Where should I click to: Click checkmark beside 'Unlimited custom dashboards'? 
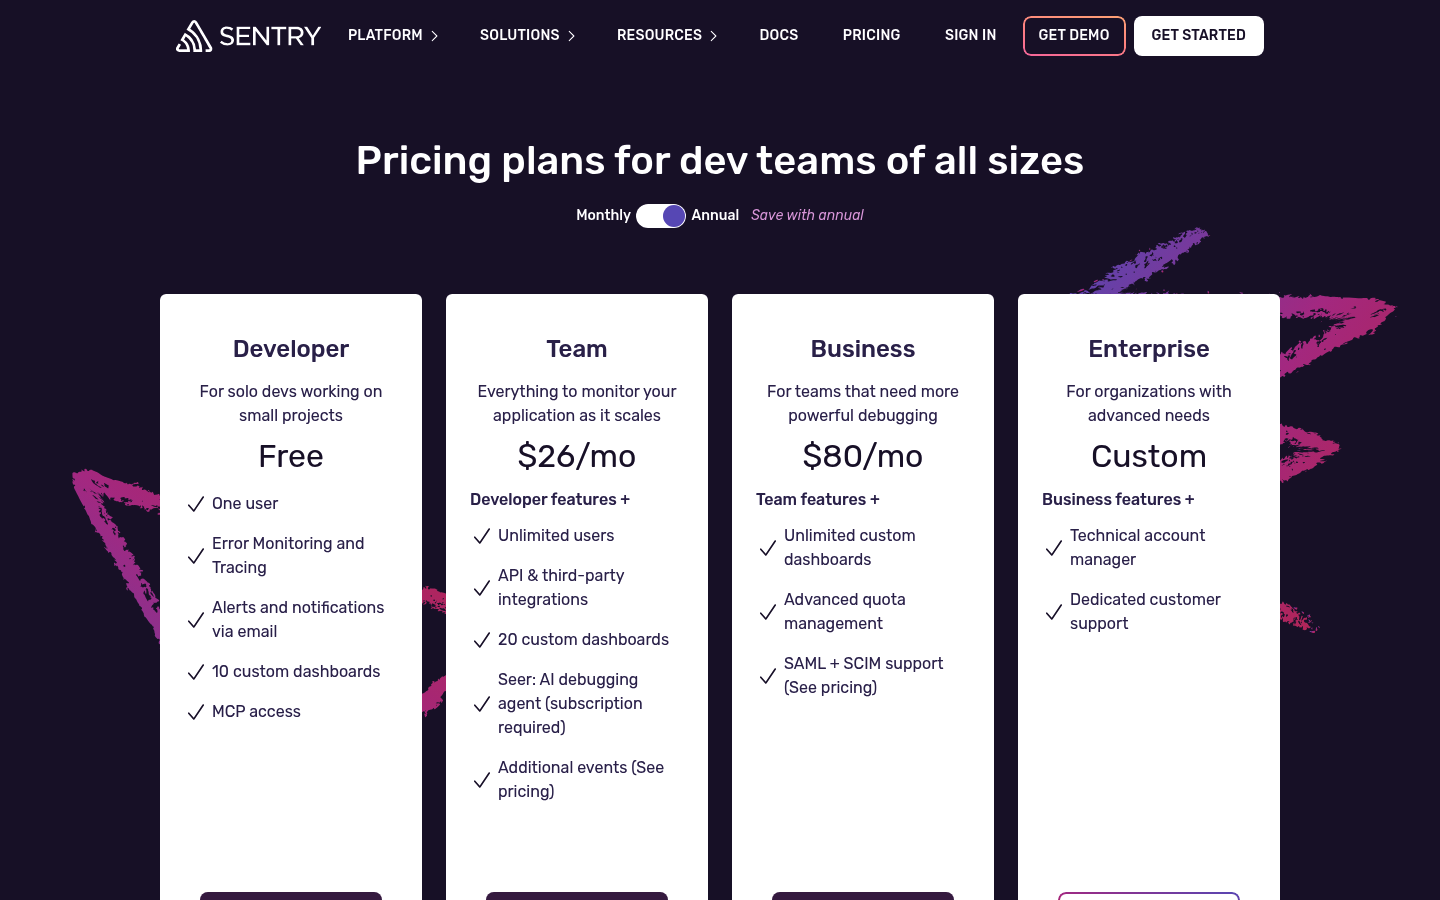[768, 548]
